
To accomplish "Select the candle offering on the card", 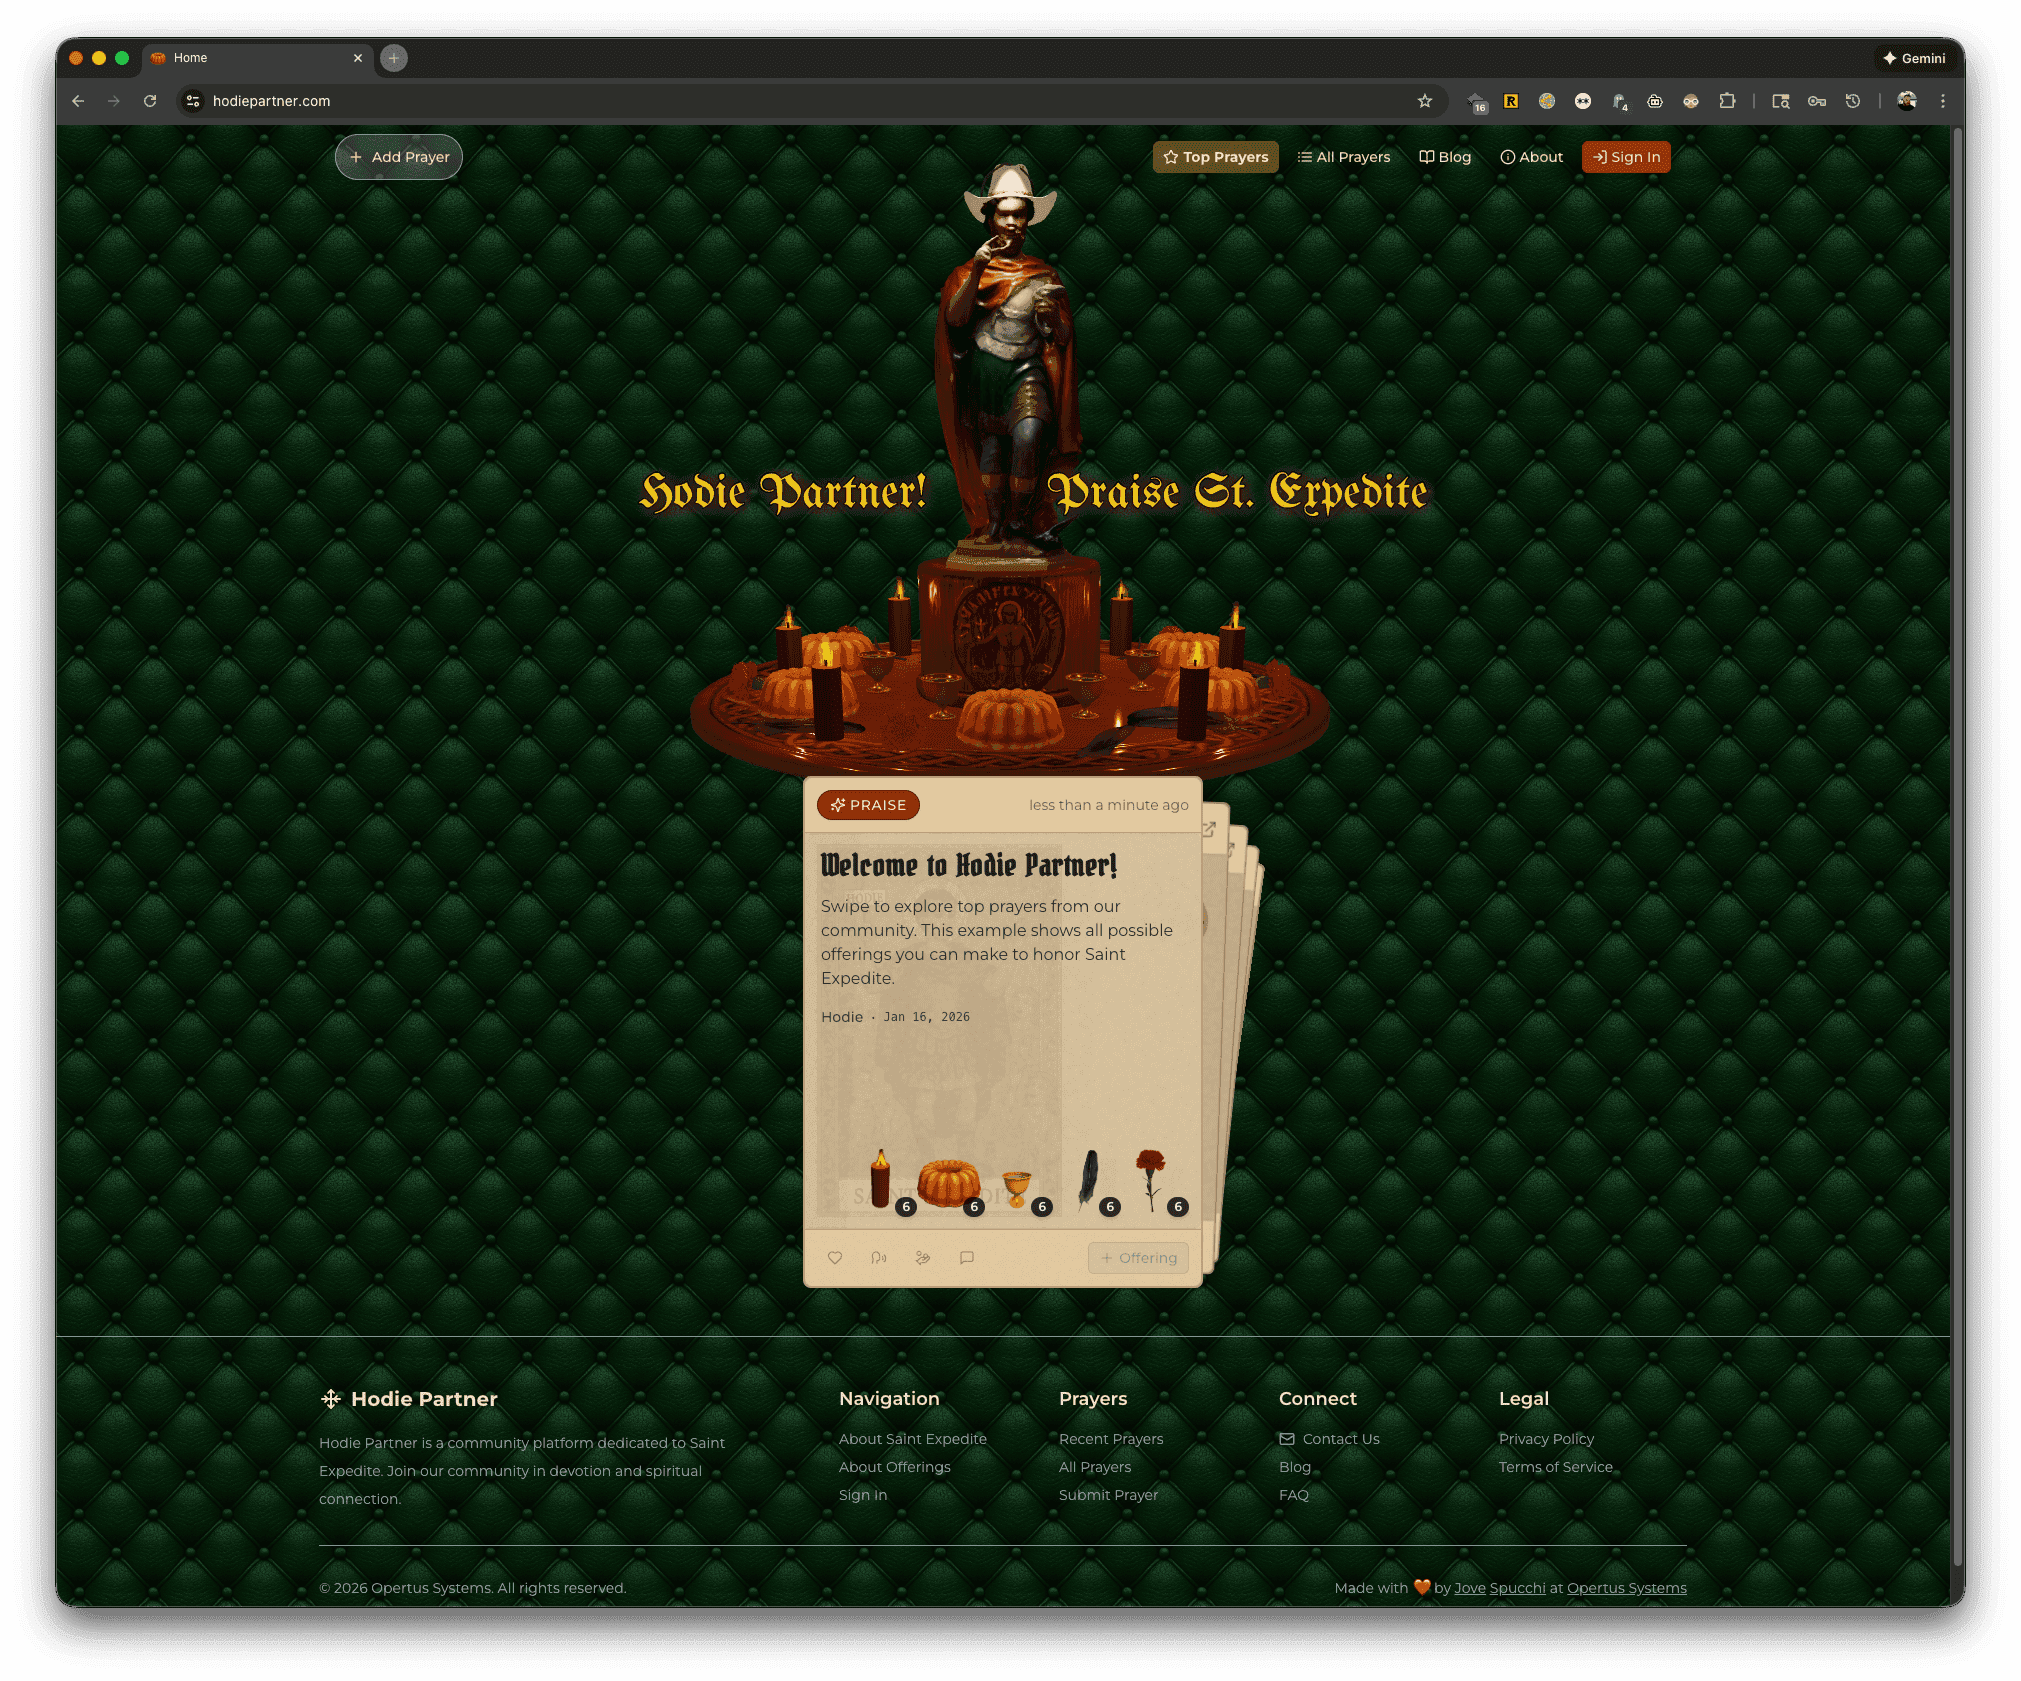I will (x=881, y=1180).
